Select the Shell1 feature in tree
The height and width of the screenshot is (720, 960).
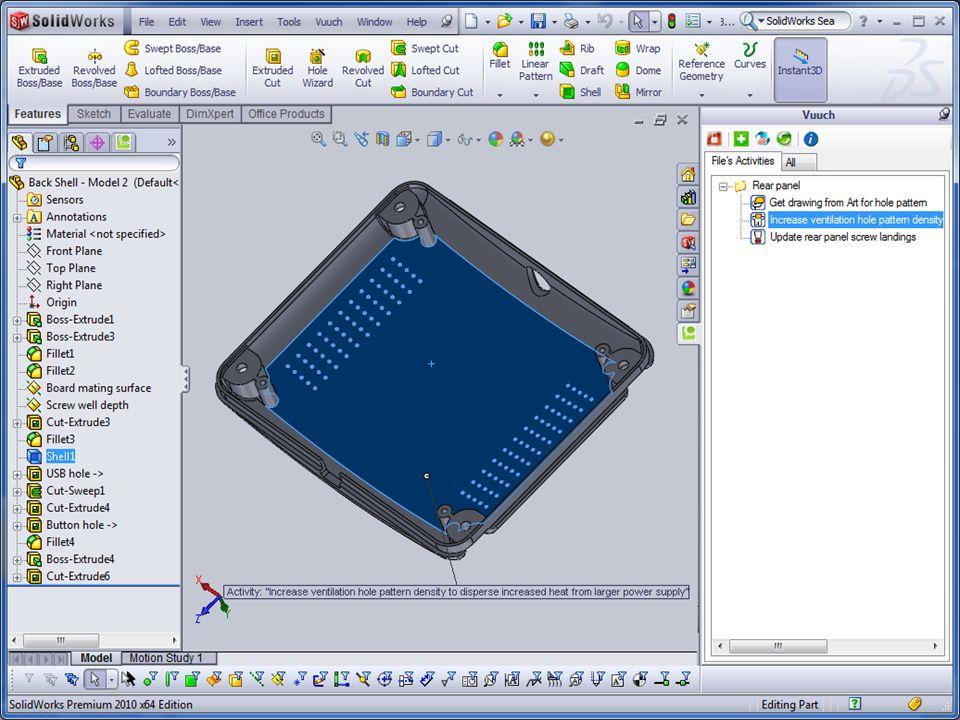pos(61,457)
